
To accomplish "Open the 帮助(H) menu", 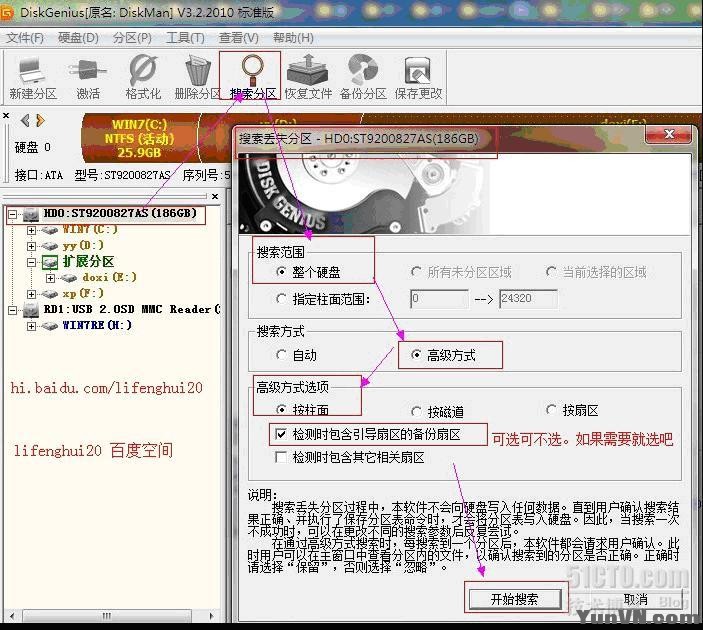I will [293, 38].
